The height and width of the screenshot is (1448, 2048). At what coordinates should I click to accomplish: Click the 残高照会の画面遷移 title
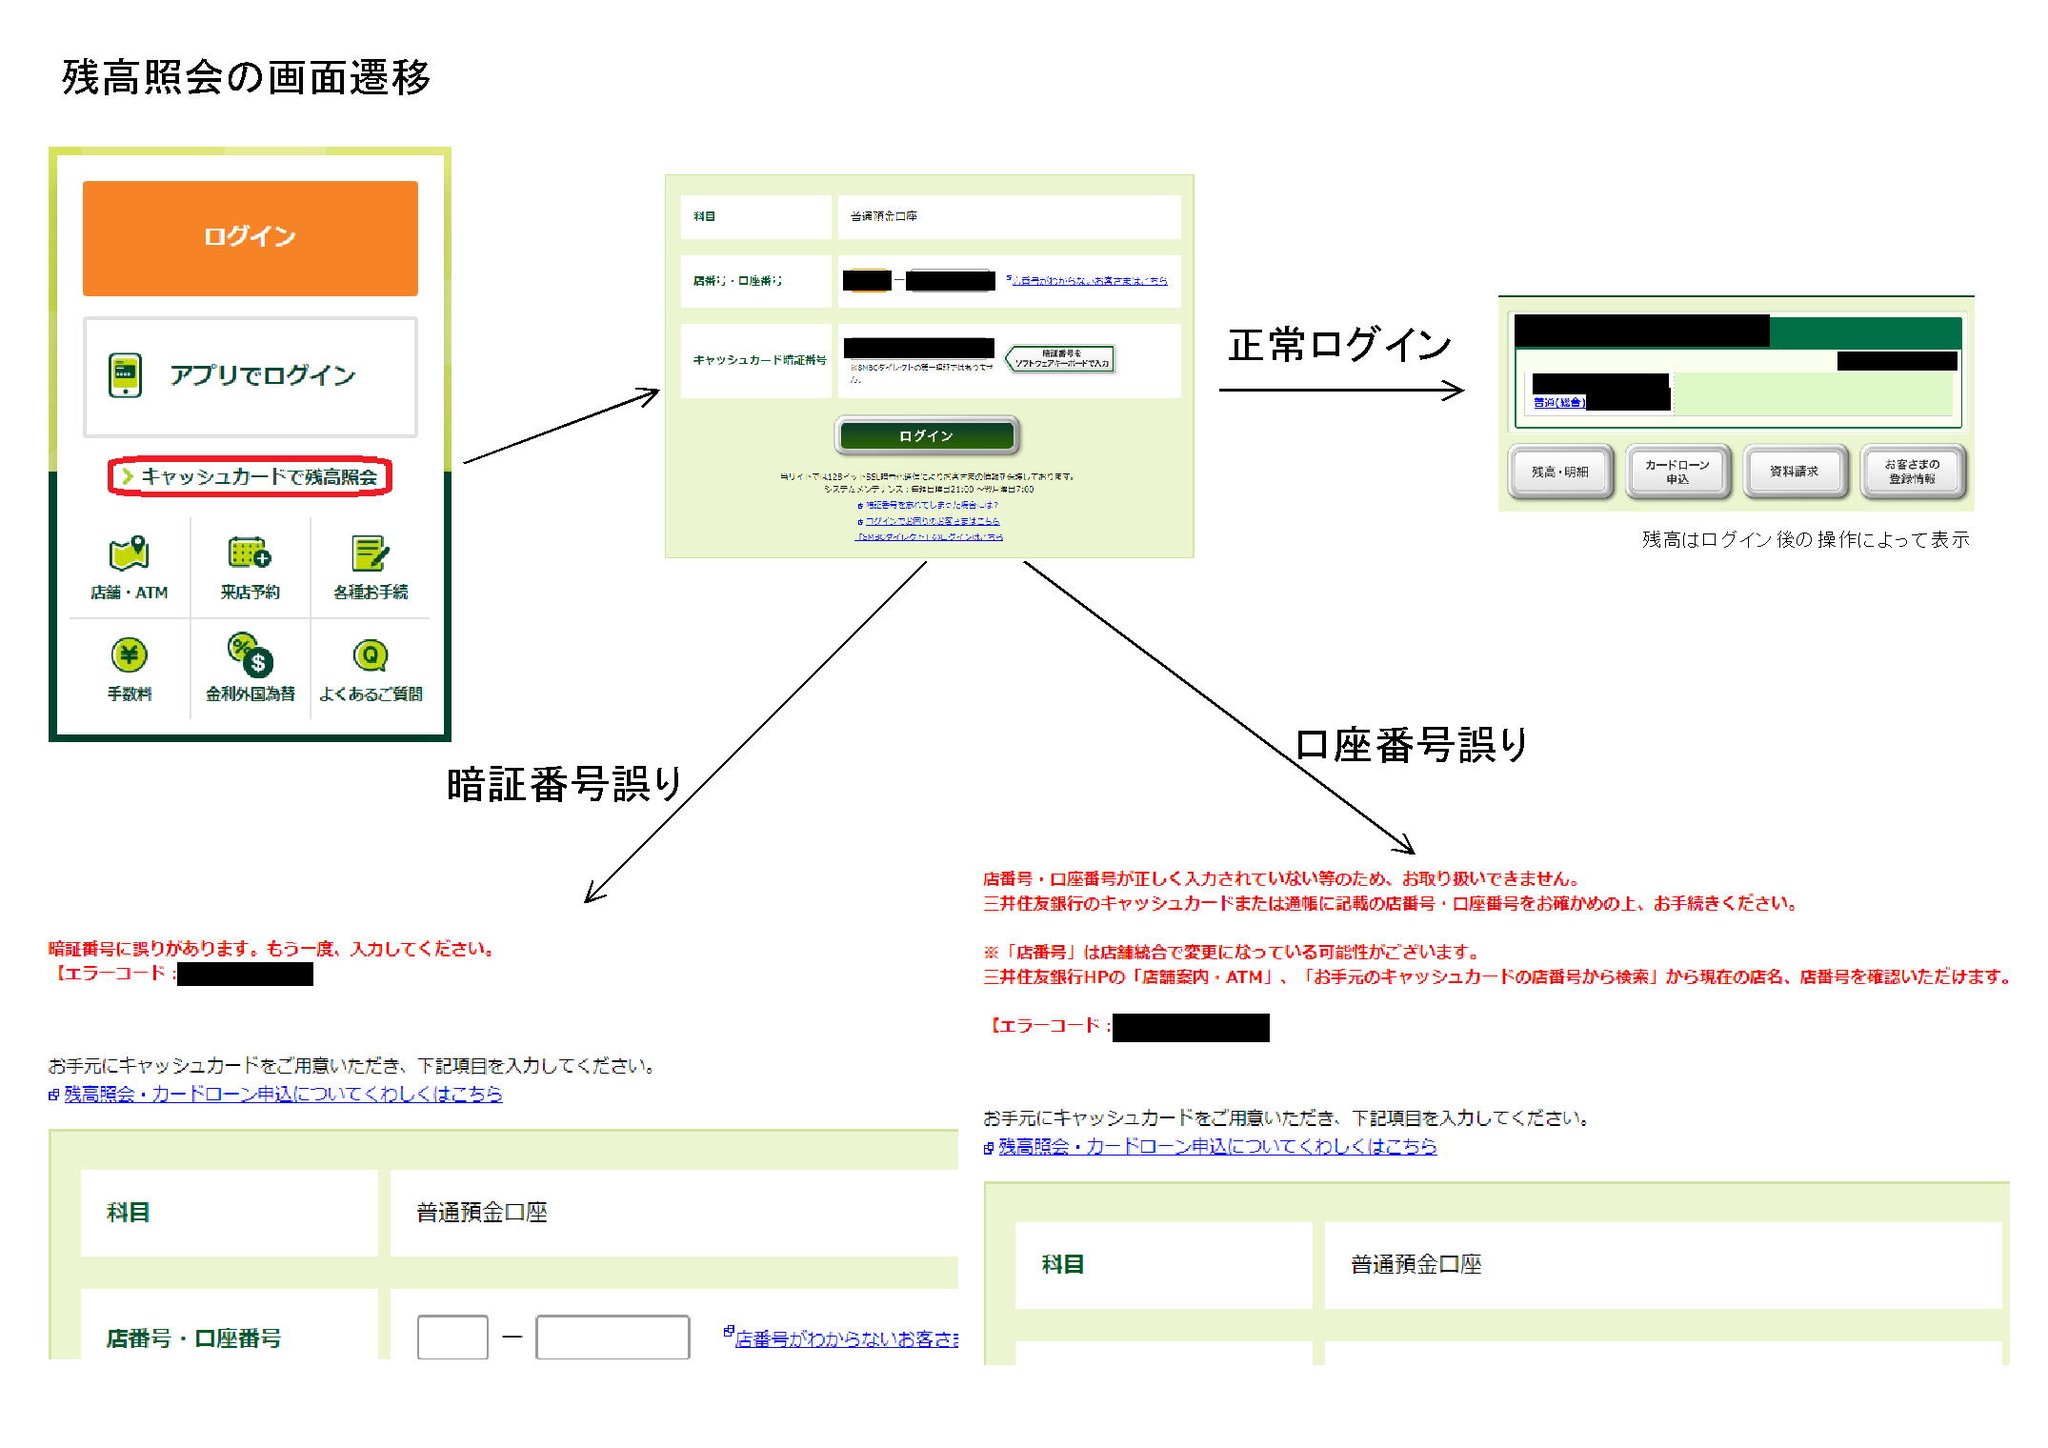[x=246, y=77]
